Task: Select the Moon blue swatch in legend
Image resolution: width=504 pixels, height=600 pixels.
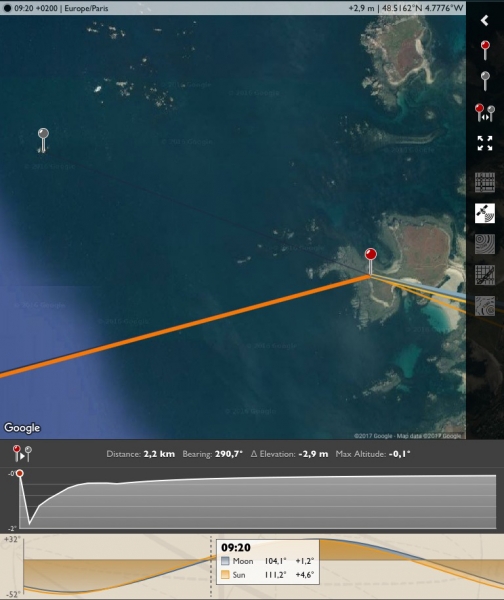Action: (x=225, y=561)
